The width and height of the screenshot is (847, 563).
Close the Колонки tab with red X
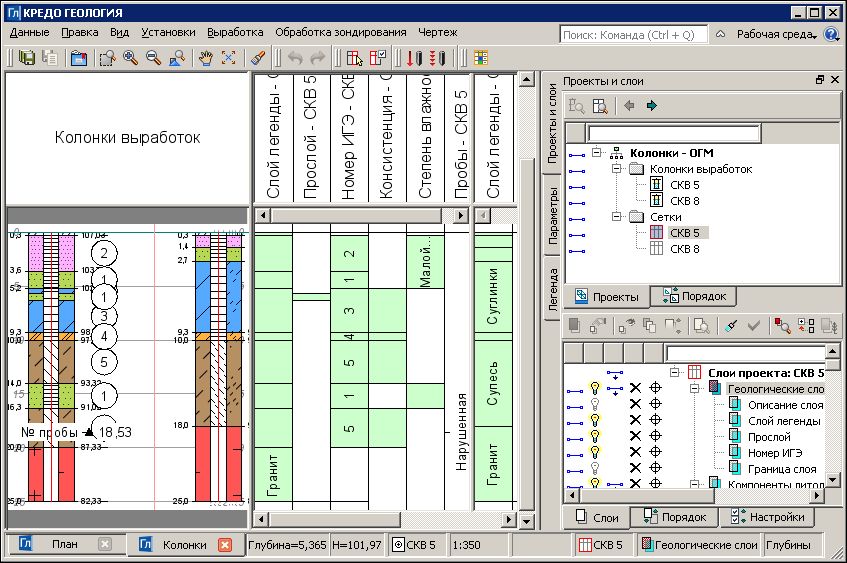(x=225, y=545)
